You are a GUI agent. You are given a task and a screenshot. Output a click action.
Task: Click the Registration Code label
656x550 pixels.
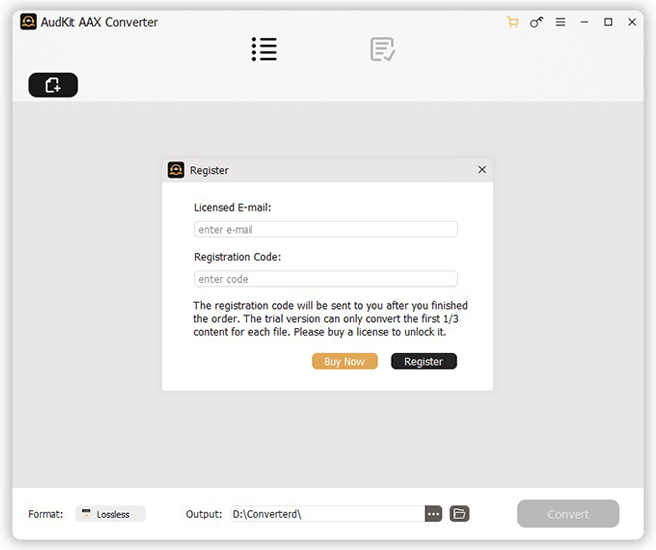click(x=238, y=257)
